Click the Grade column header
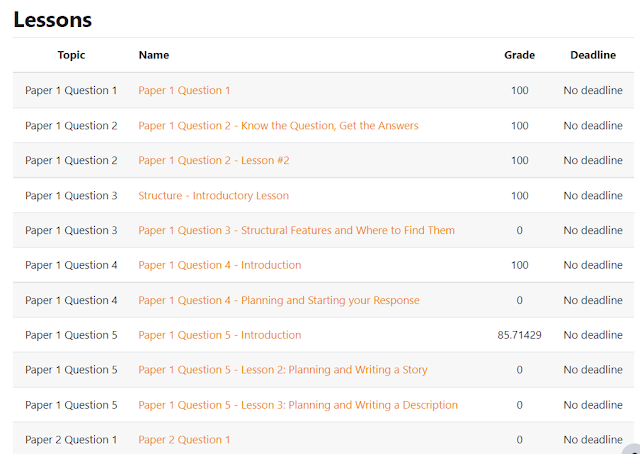Screen dimensions: 640x454 [520, 55]
